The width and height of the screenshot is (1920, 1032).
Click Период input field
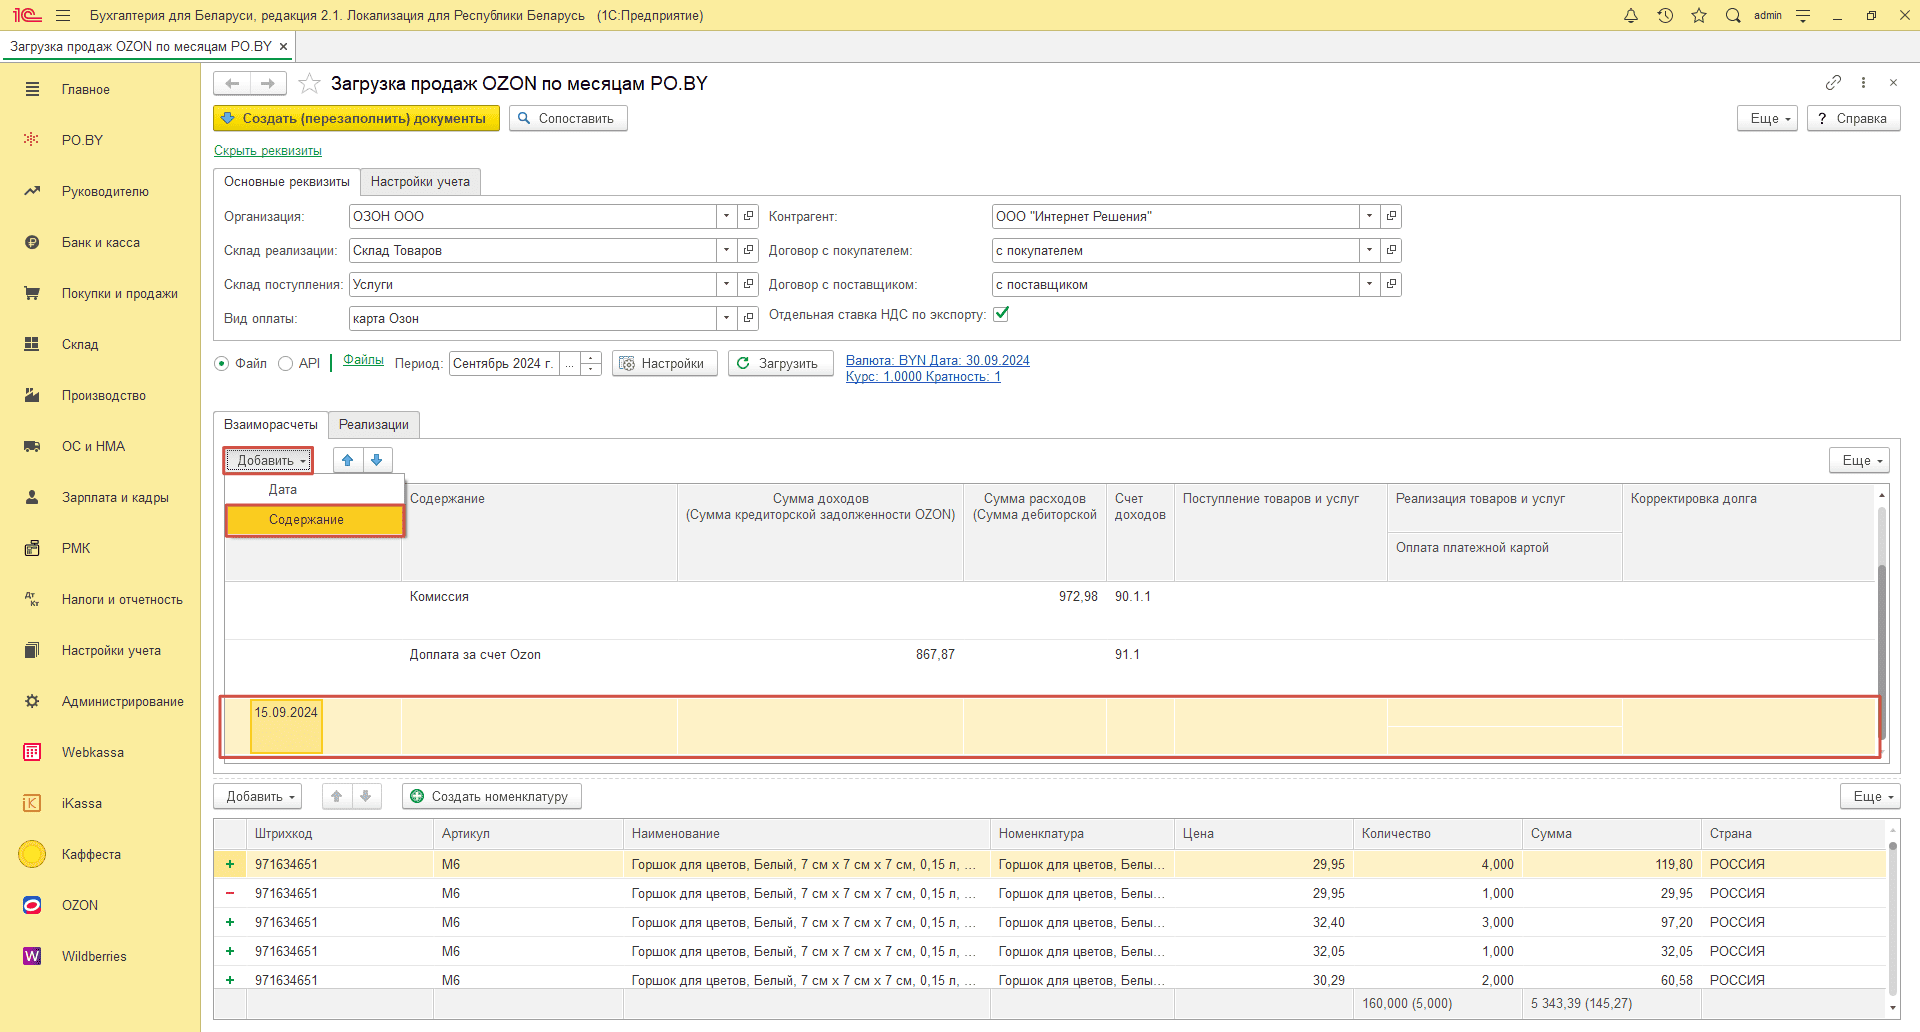(x=504, y=363)
